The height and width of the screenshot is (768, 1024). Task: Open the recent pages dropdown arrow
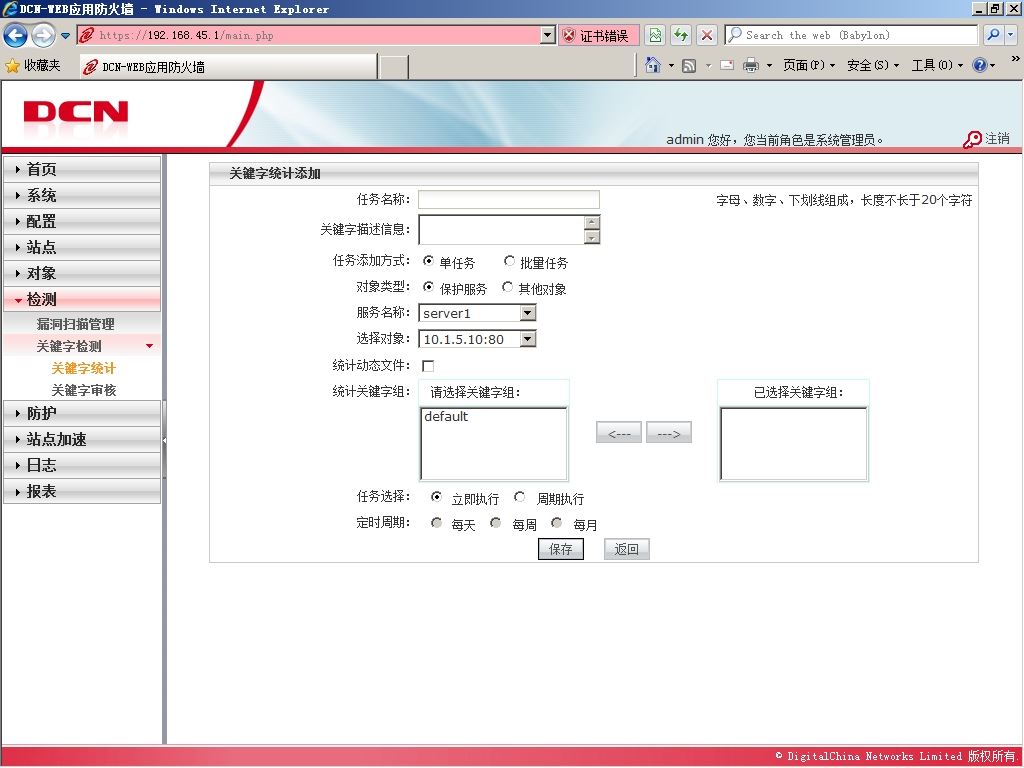(x=65, y=36)
